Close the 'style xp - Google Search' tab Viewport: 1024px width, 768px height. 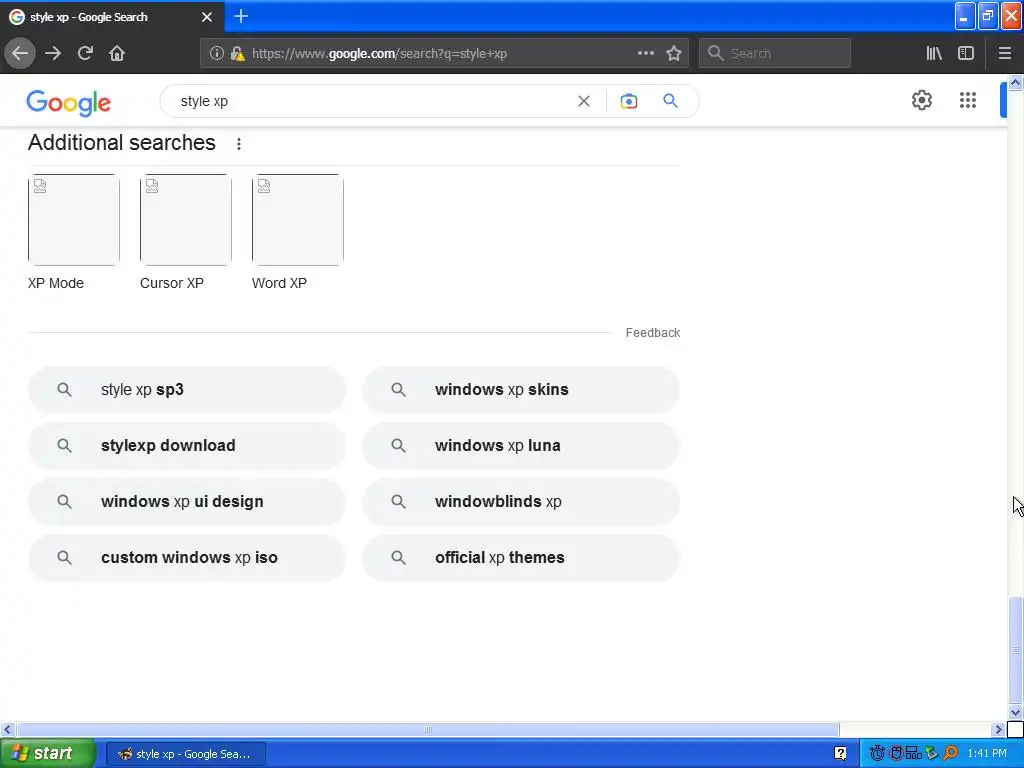[207, 17]
